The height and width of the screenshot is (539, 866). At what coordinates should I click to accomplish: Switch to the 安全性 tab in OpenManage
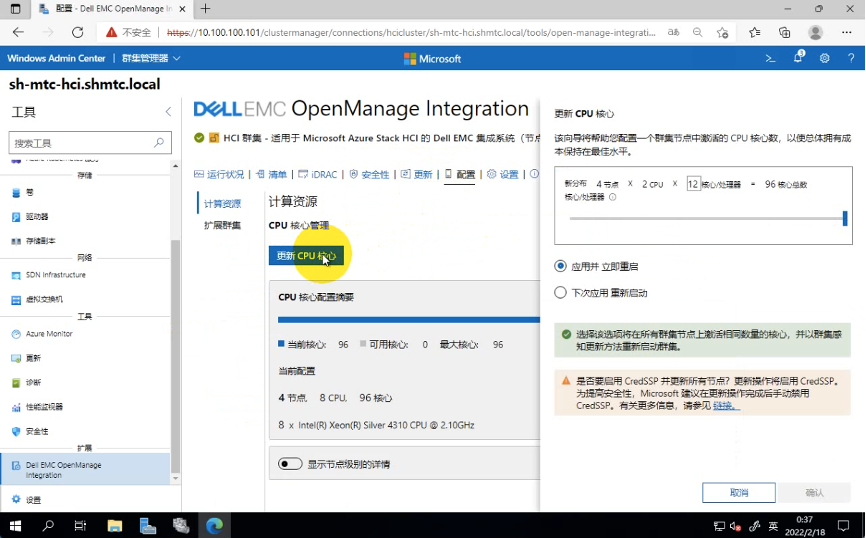click(x=369, y=175)
